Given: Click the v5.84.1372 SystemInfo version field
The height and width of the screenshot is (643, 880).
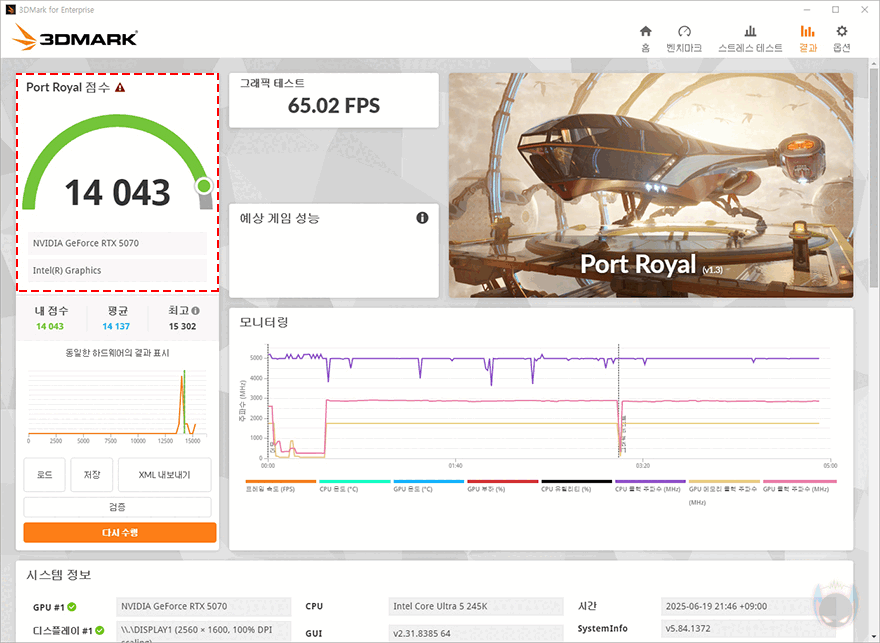Looking at the screenshot, I should pos(748,628).
